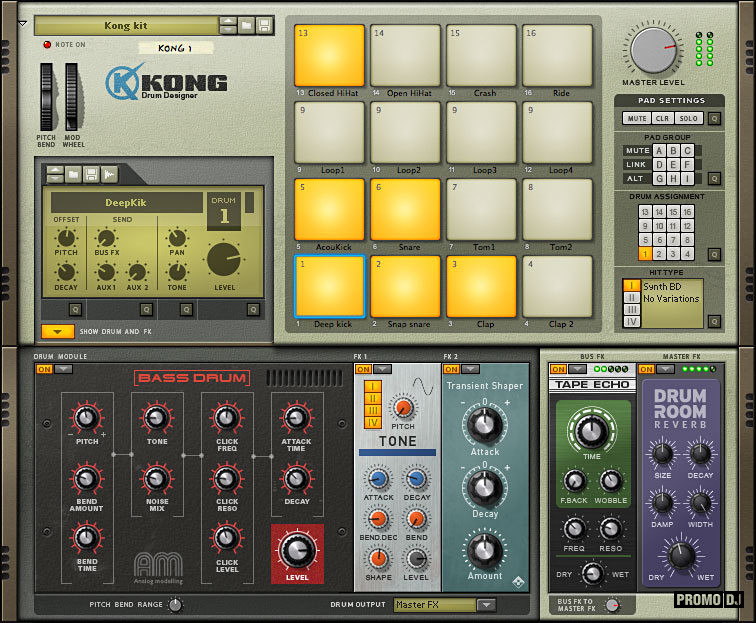Click the CLR button in Pad Settings
The image size is (756, 623).
[x=662, y=118]
